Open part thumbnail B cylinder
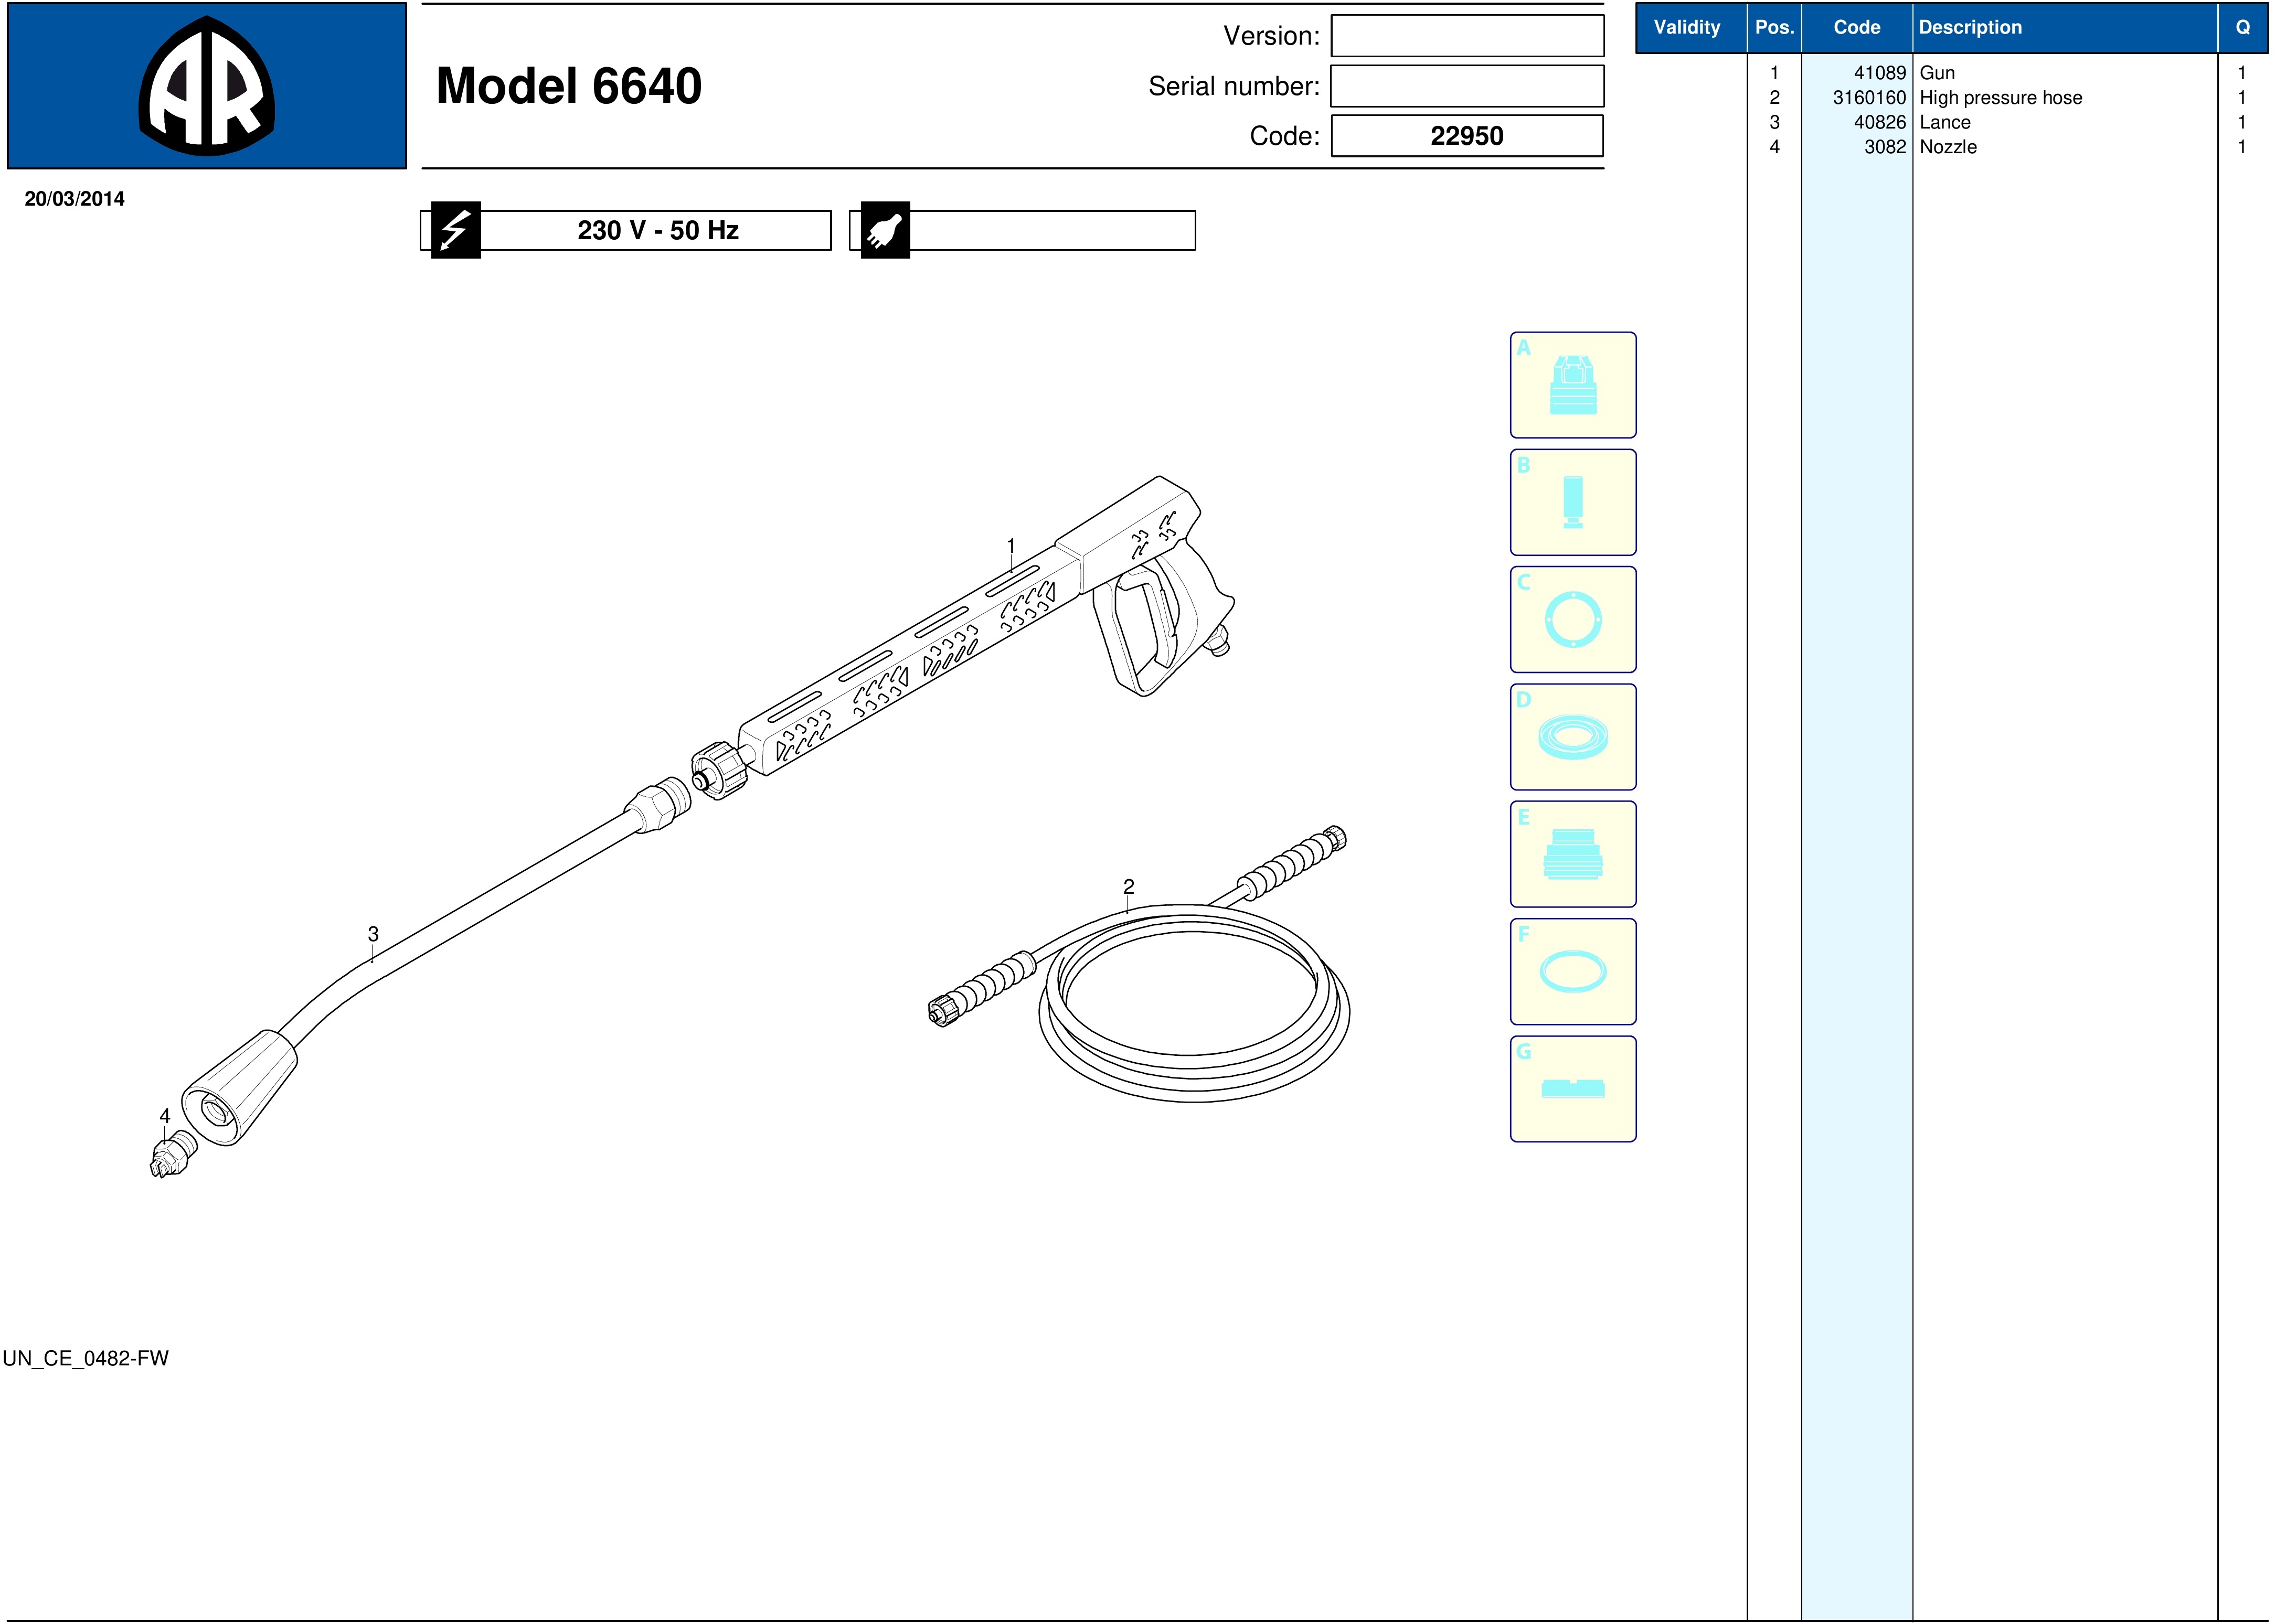Image resolution: width=2275 pixels, height=1624 pixels. (1572, 502)
